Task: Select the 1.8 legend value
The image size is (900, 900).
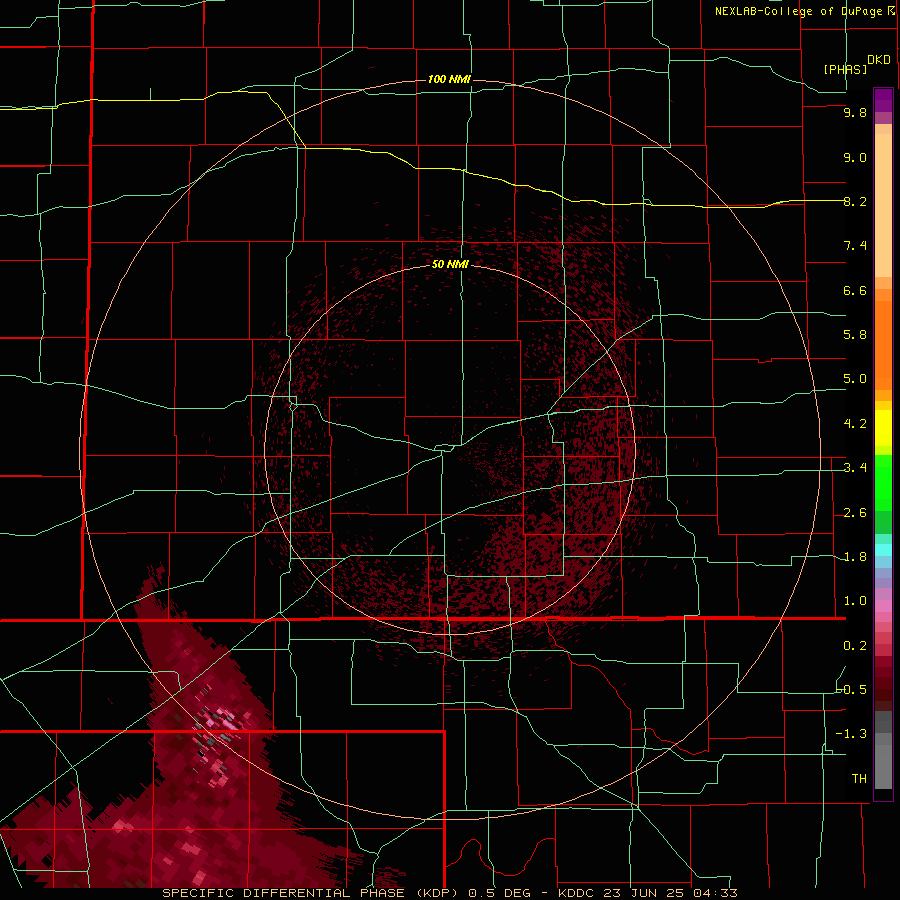Action: (855, 557)
